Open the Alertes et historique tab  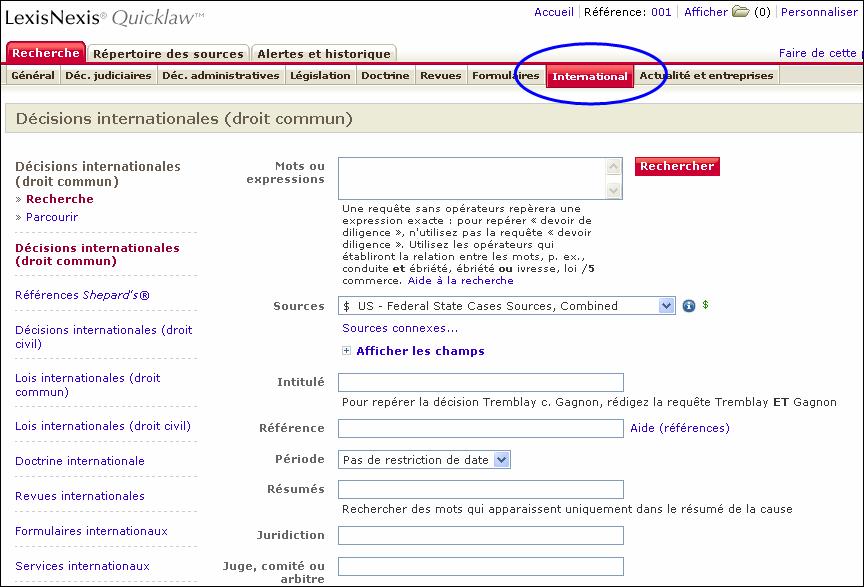tap(324, 54)
